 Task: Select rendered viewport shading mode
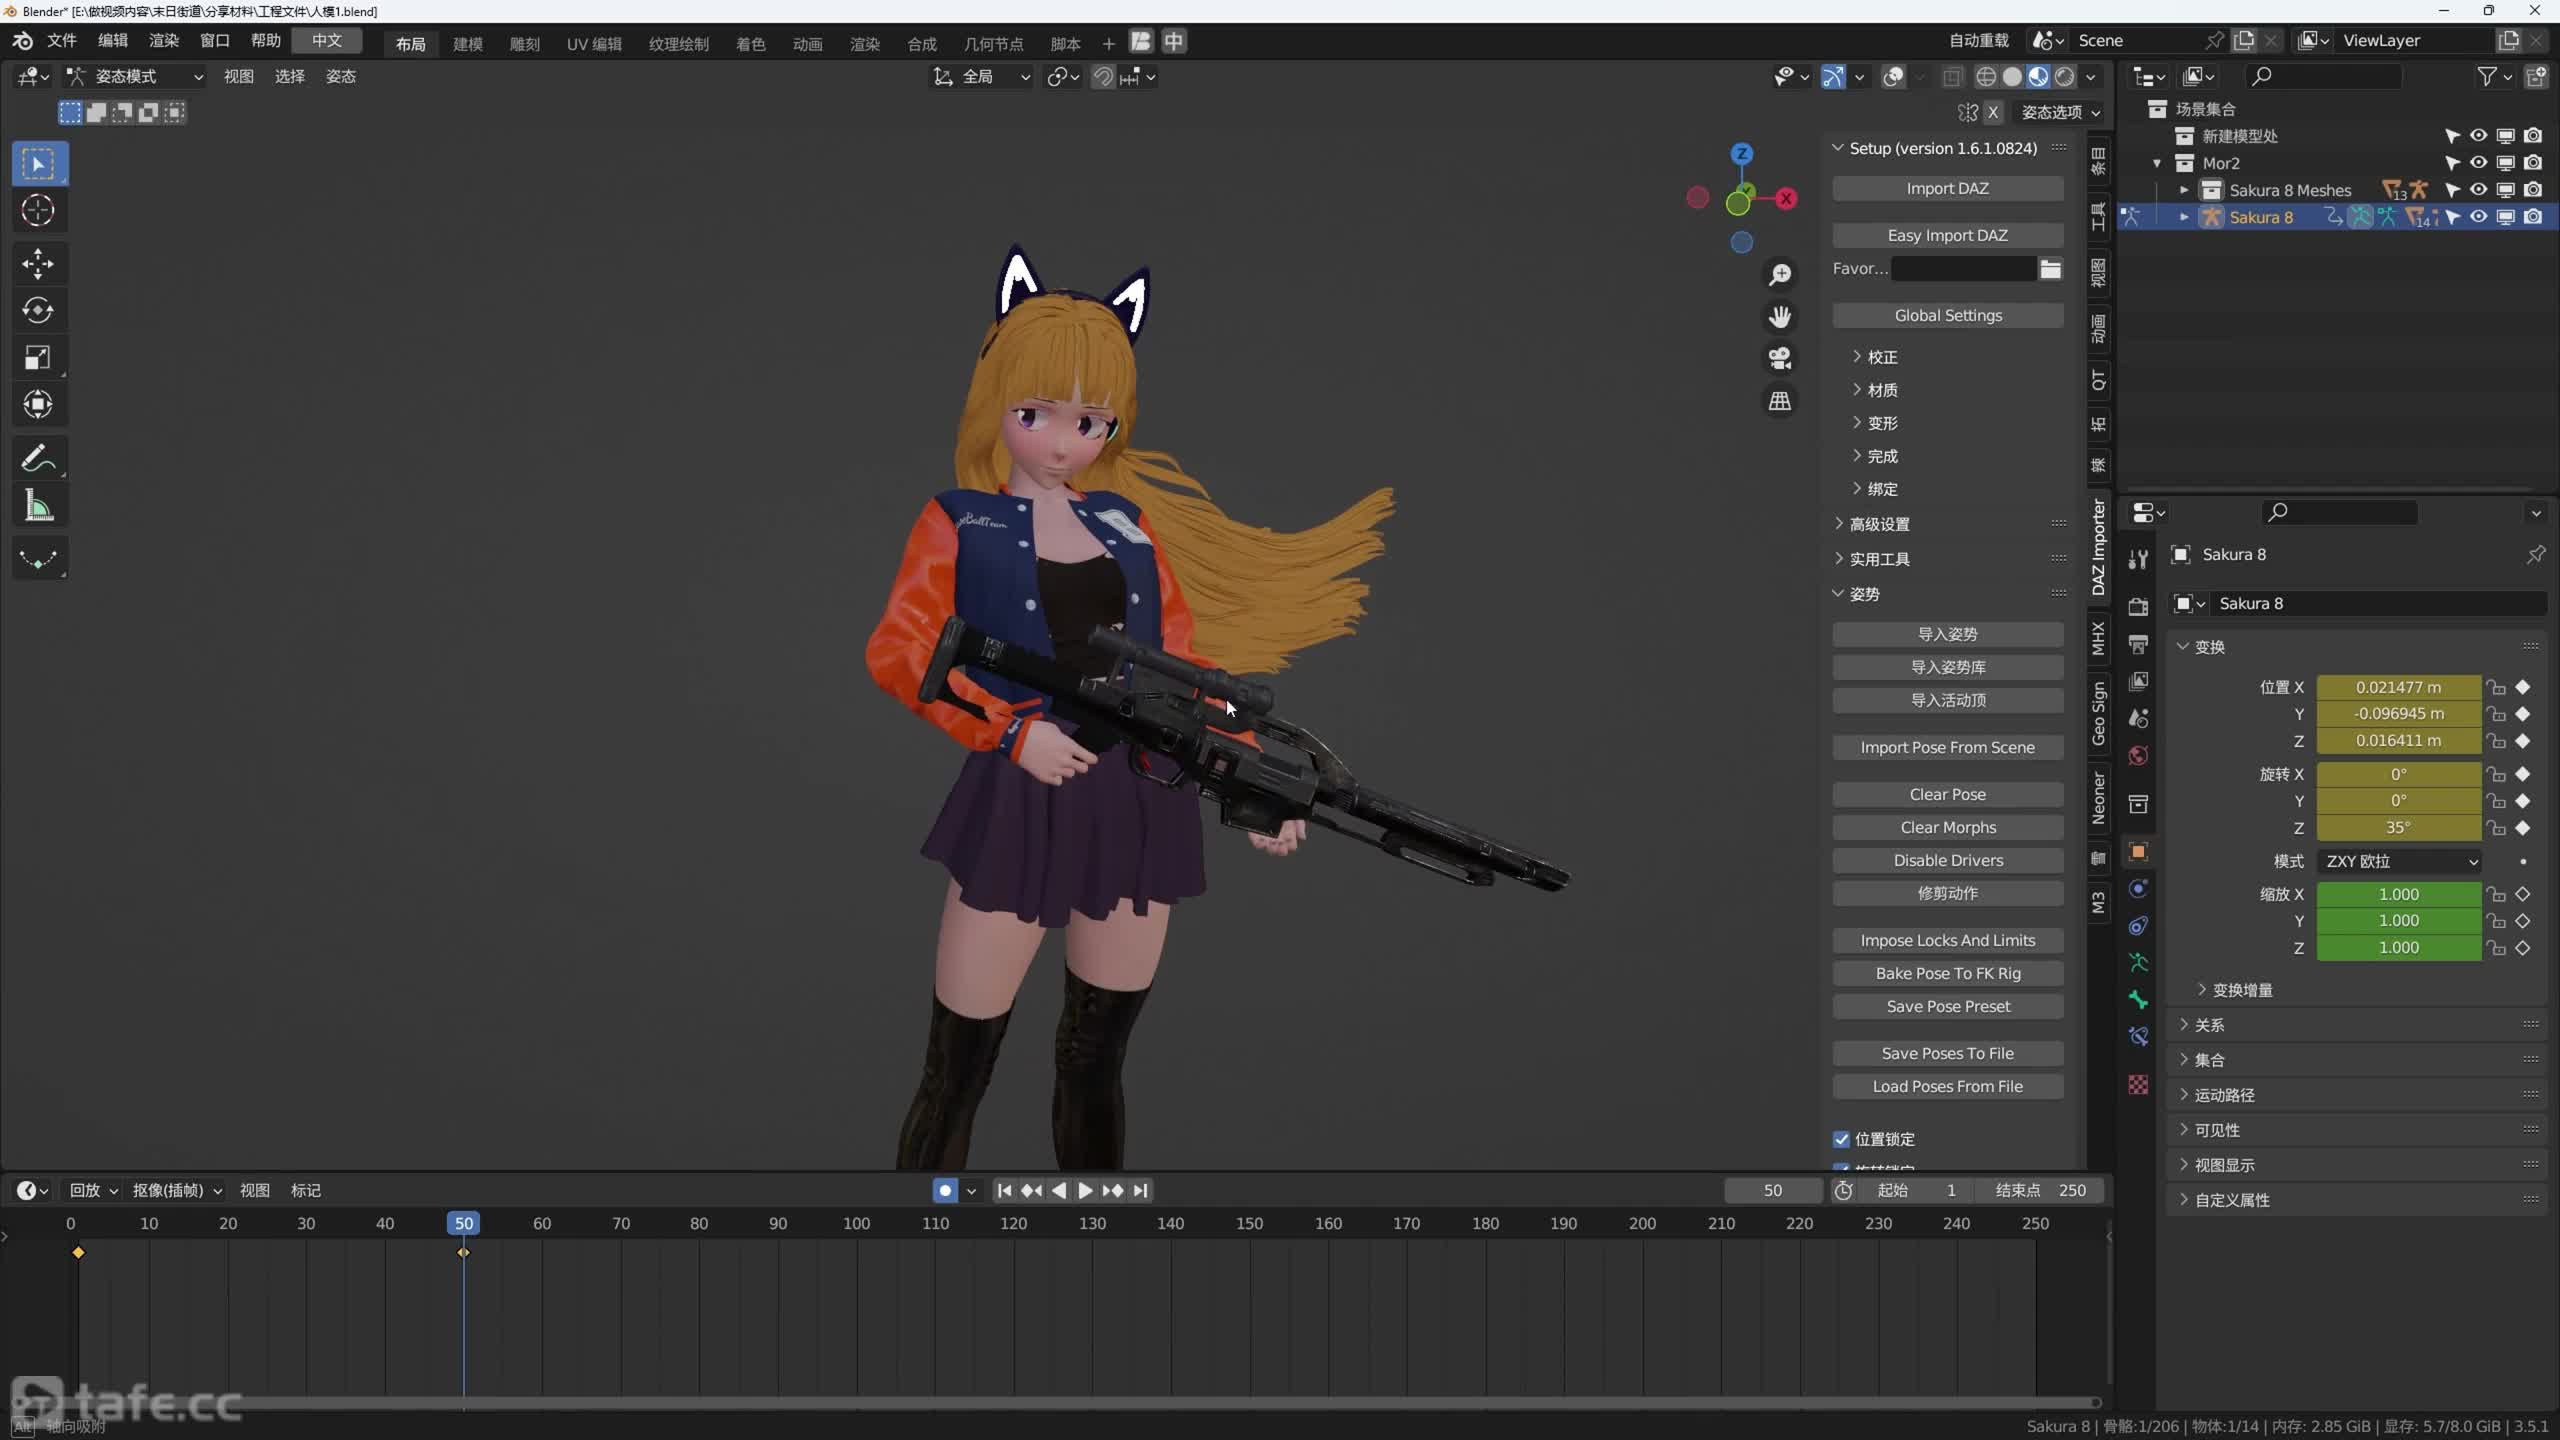[x=2065, y=77]
